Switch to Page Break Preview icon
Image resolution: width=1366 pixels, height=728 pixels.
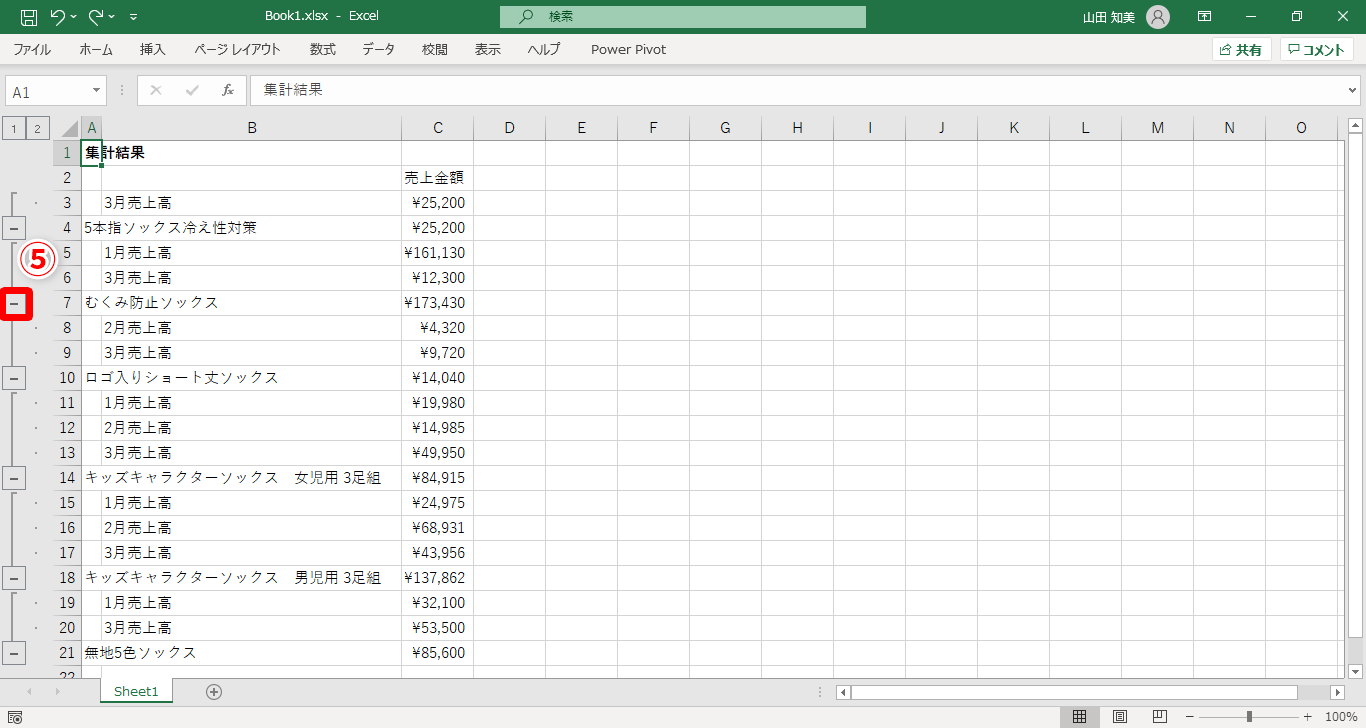tap(1160, 717)
